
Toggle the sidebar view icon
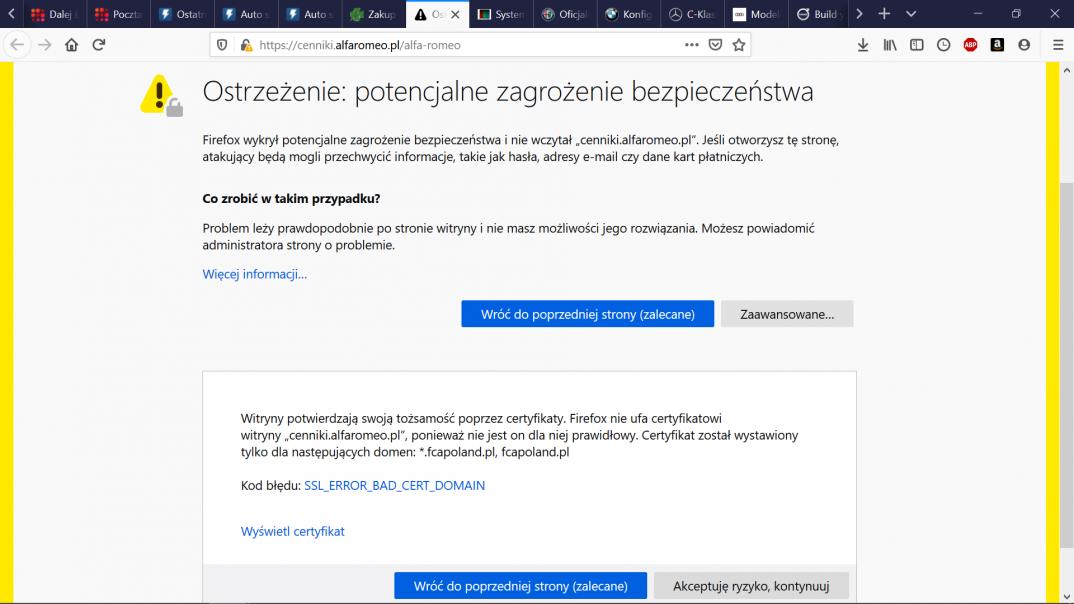[916, 45]
